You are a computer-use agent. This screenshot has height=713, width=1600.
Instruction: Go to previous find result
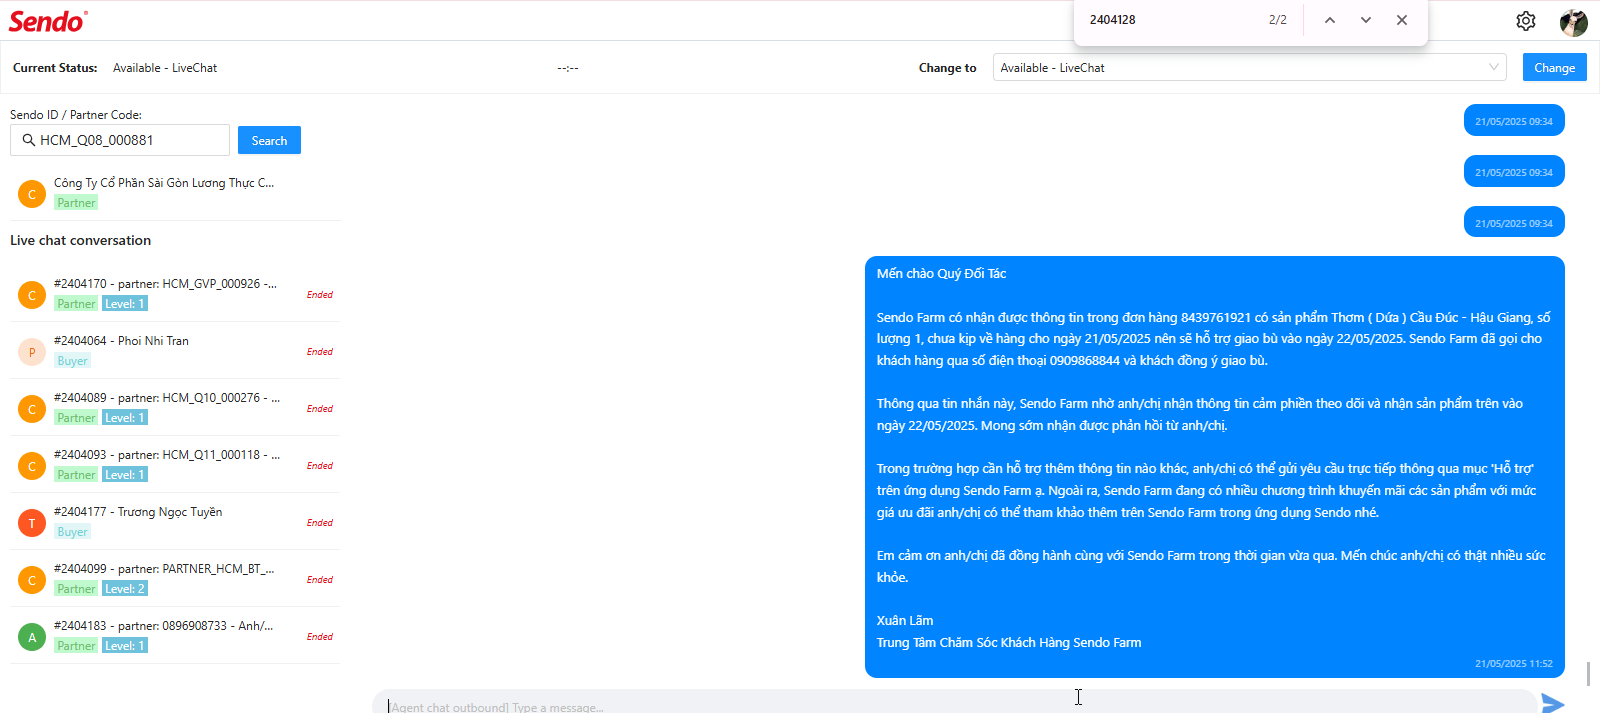(1330, 20)
